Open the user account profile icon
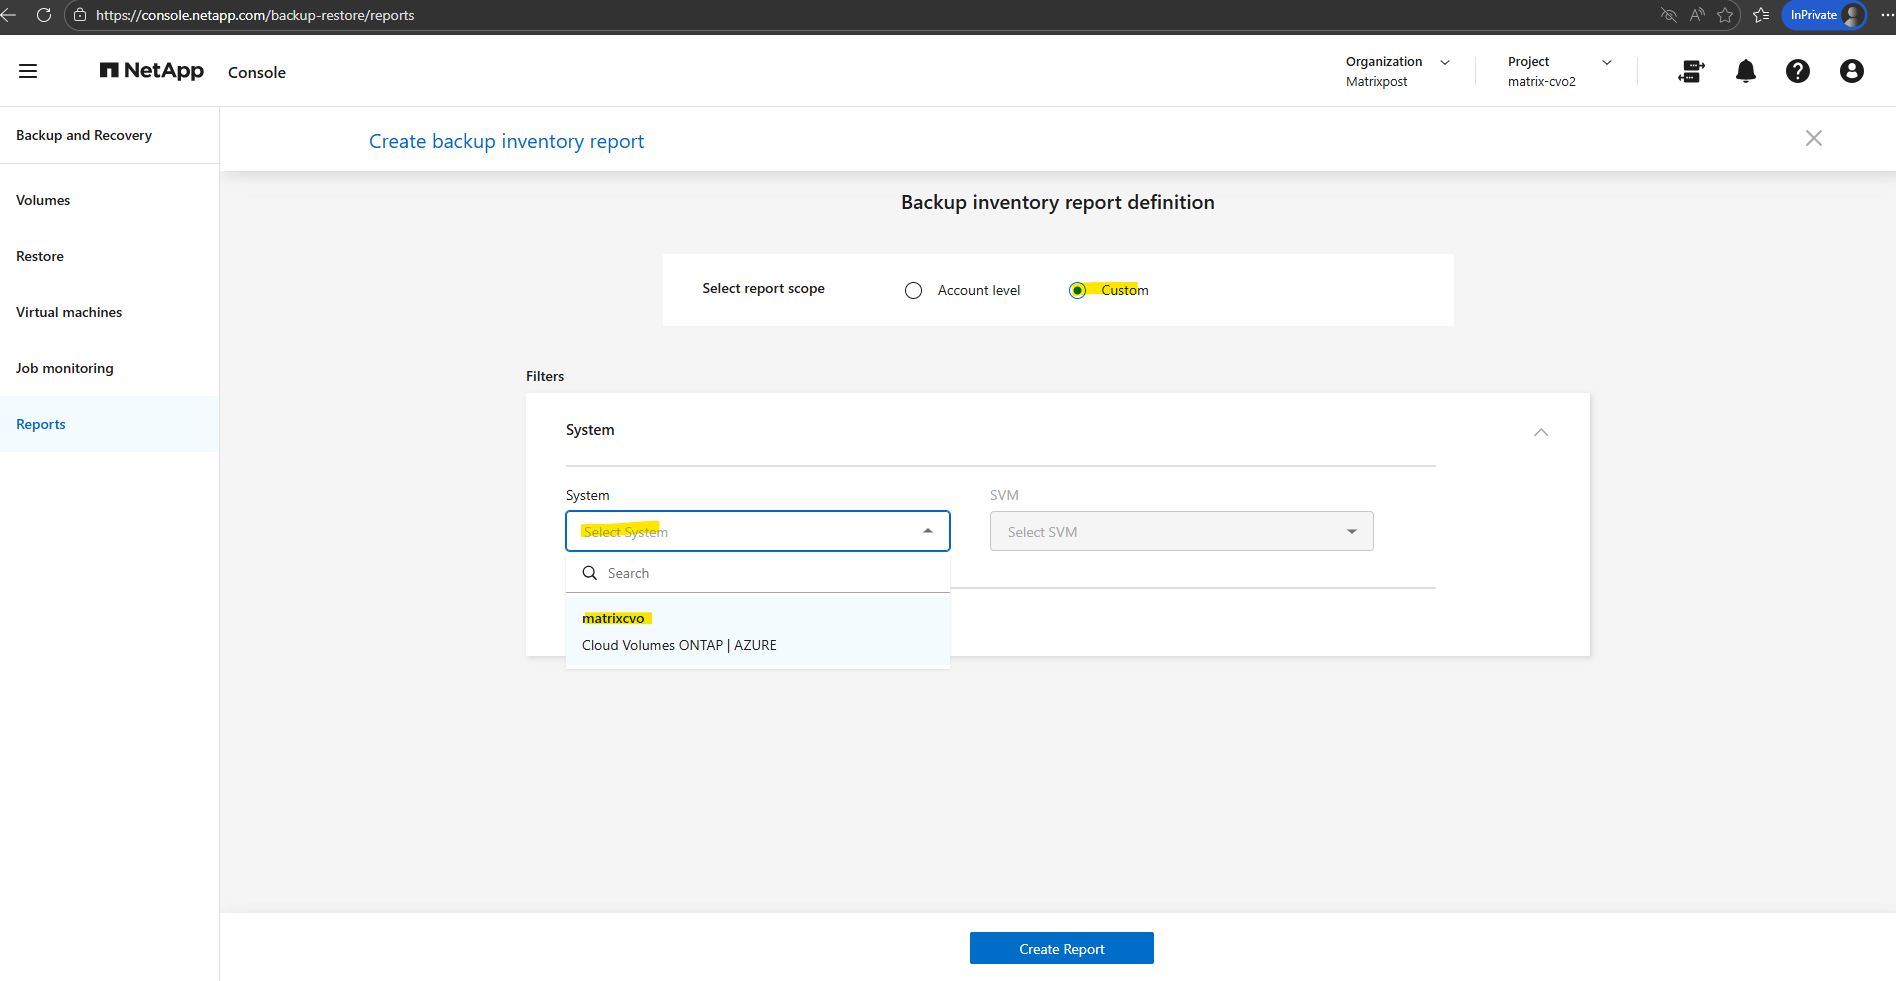Screen dimensions: 1896x981 click(1851, 71)
